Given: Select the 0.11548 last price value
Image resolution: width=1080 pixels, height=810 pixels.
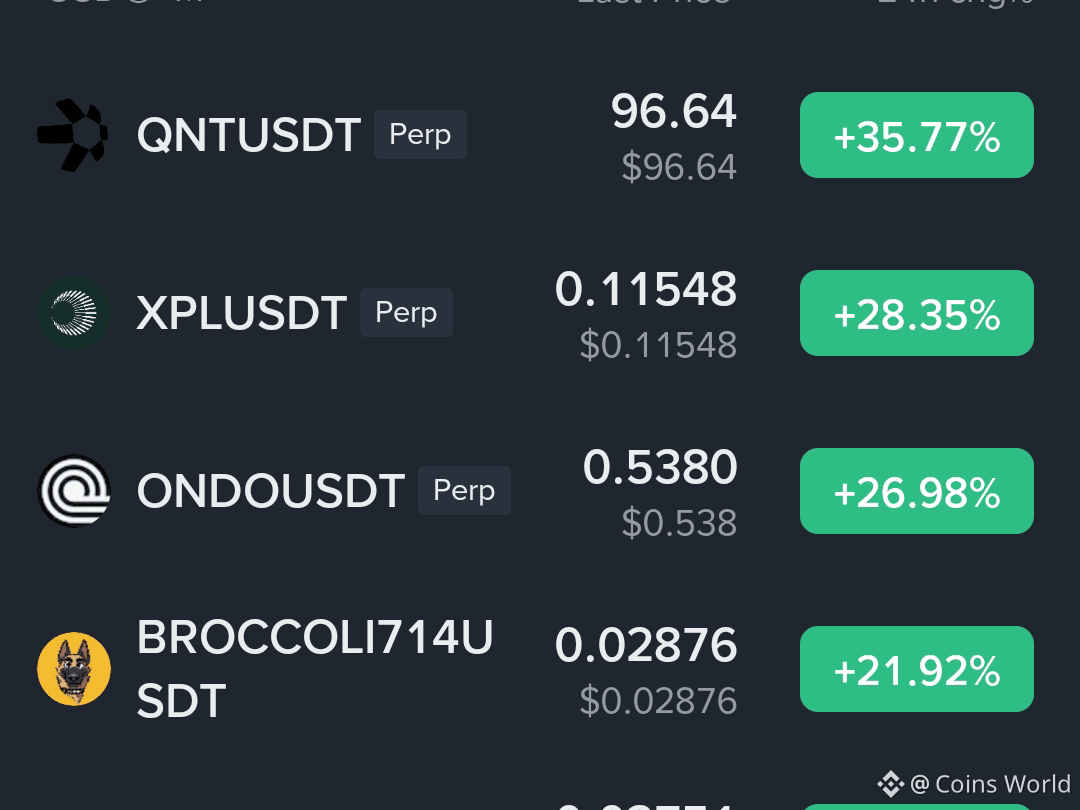Looking at the screenshot, I should pyautogui.click(x=645, y=289).
